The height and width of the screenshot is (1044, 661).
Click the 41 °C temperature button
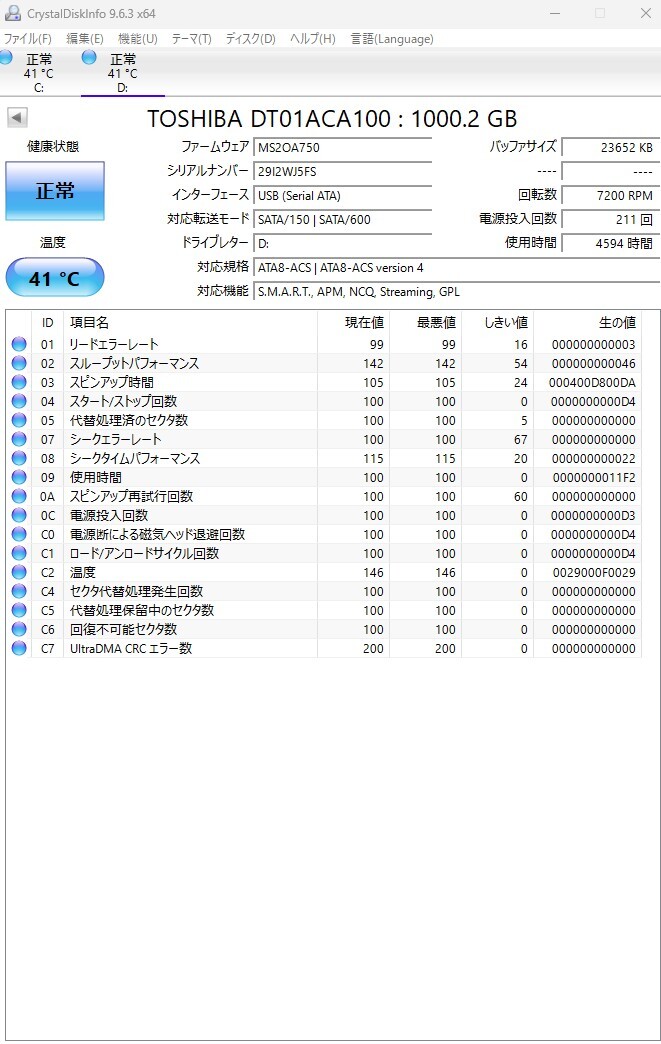[x=55, y=278]
